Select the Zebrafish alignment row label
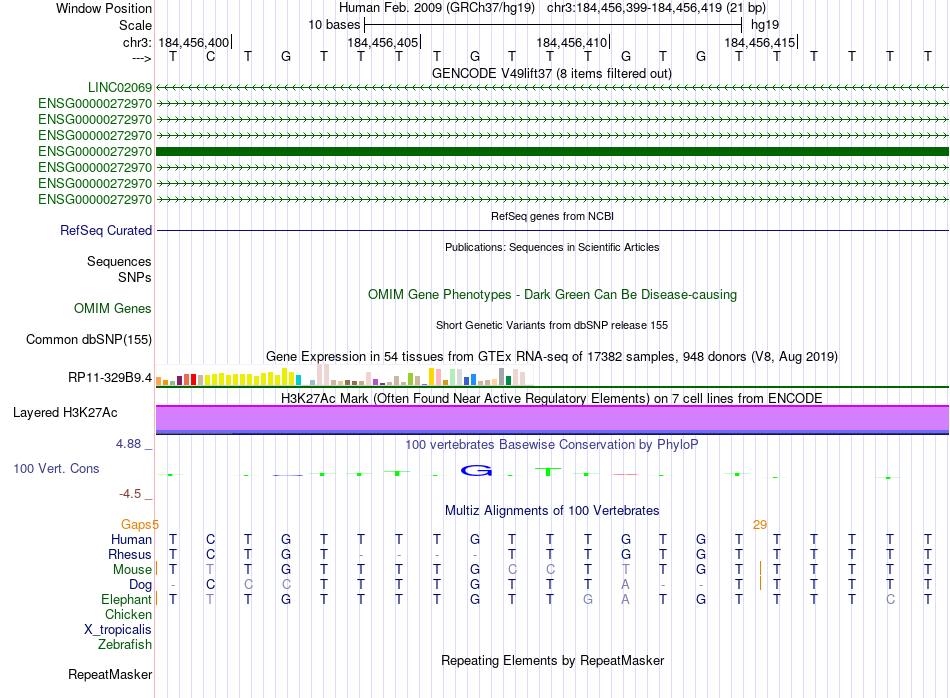Image resolution: width=950 pixels, height=698 pixels. [x=125, y=645]
